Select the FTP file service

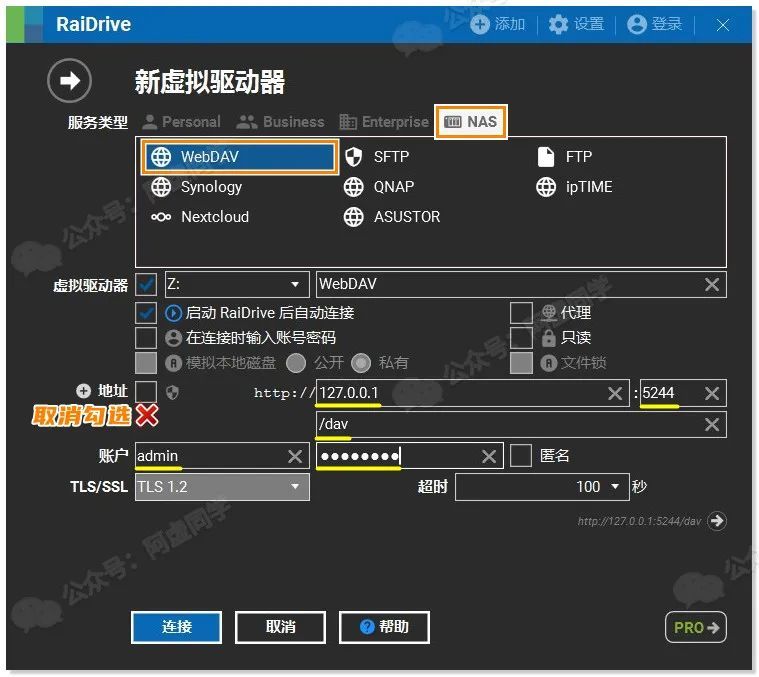pyautogui.click(x=564, y=157)
